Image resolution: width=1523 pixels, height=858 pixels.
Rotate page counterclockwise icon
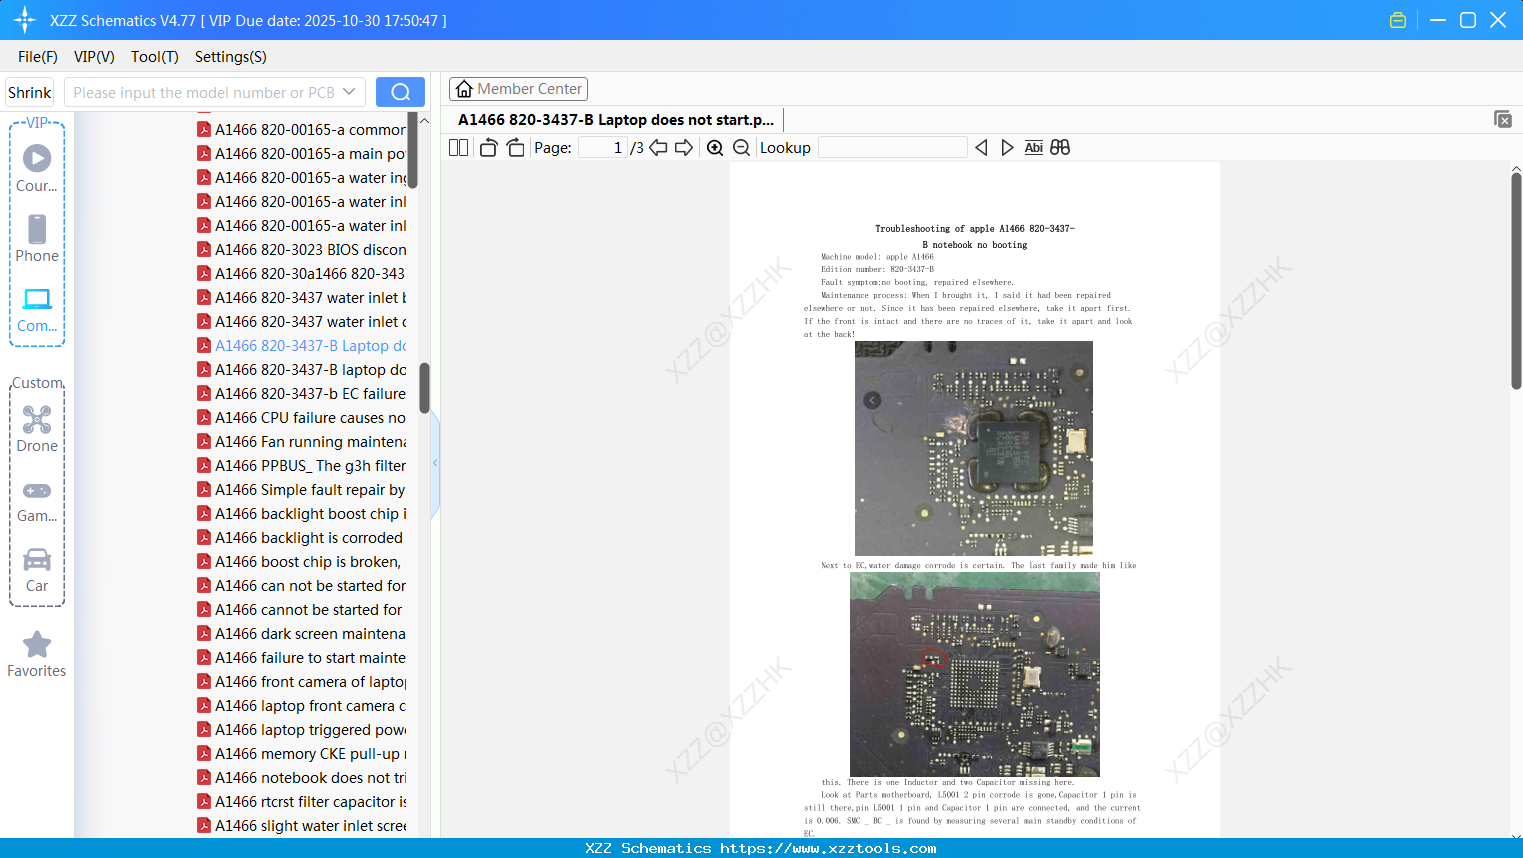point(488,147)
